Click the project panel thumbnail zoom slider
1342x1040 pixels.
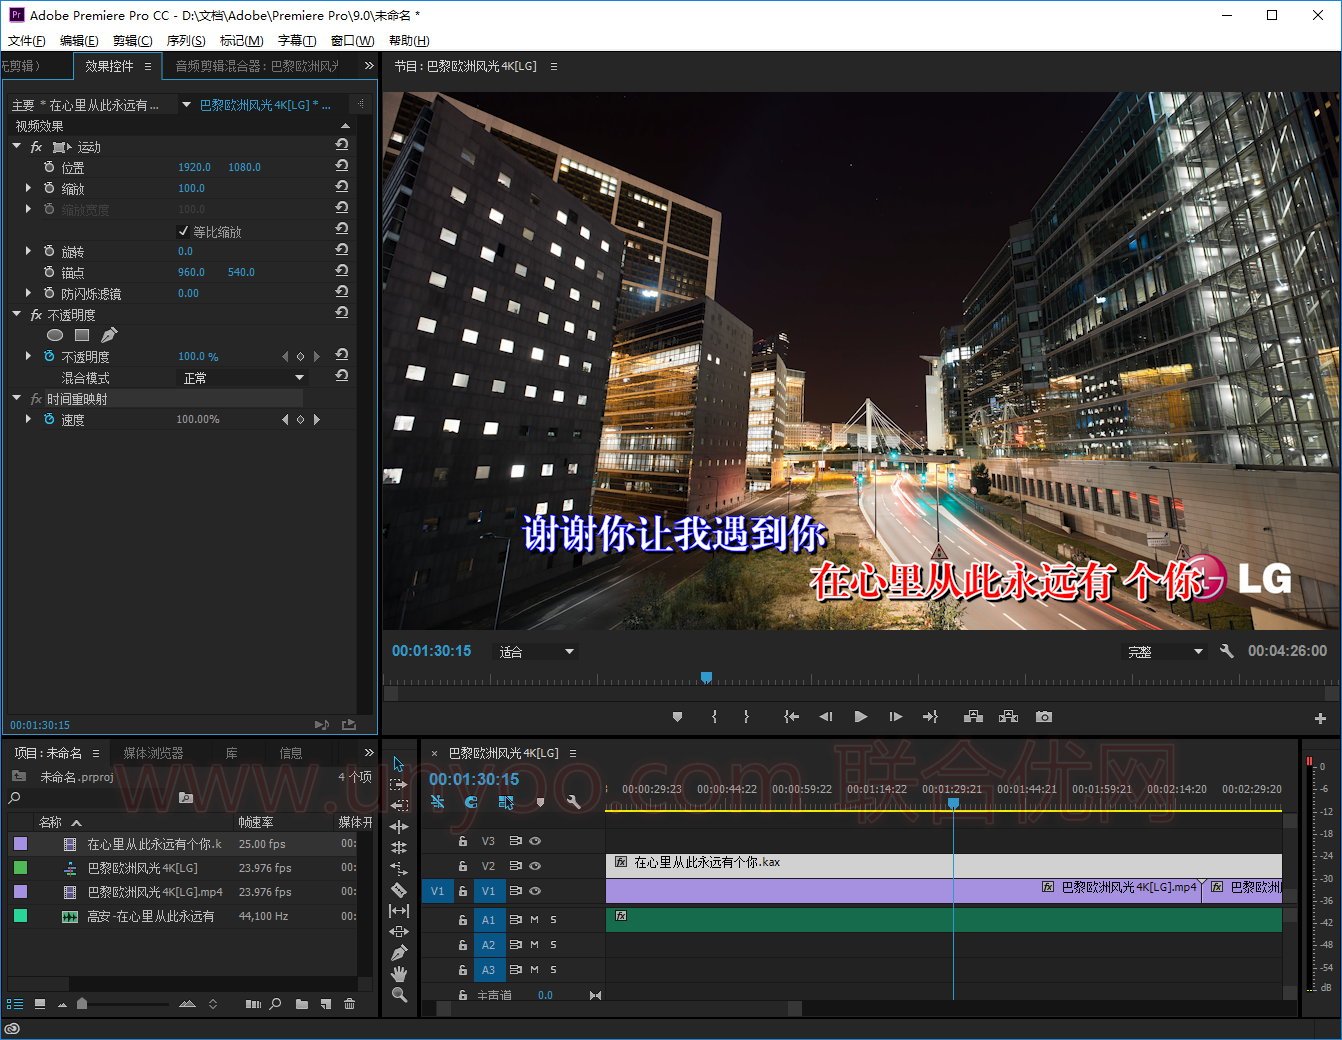tap(82, 1004)
